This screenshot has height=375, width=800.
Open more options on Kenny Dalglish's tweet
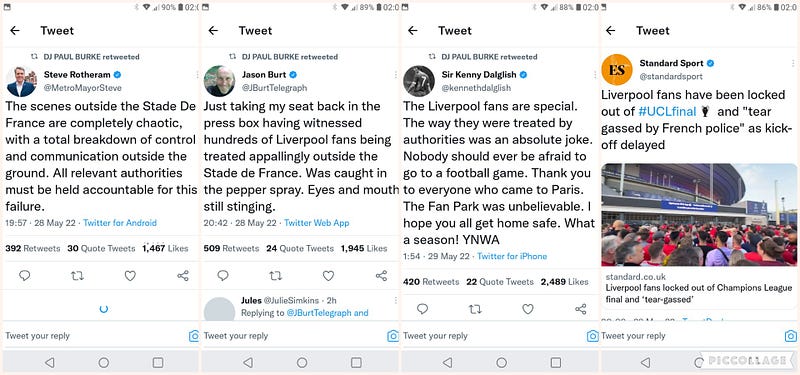595,74
